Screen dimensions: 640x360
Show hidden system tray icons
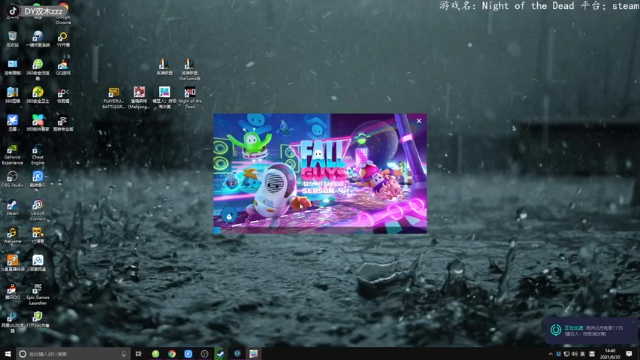(551, 354)
